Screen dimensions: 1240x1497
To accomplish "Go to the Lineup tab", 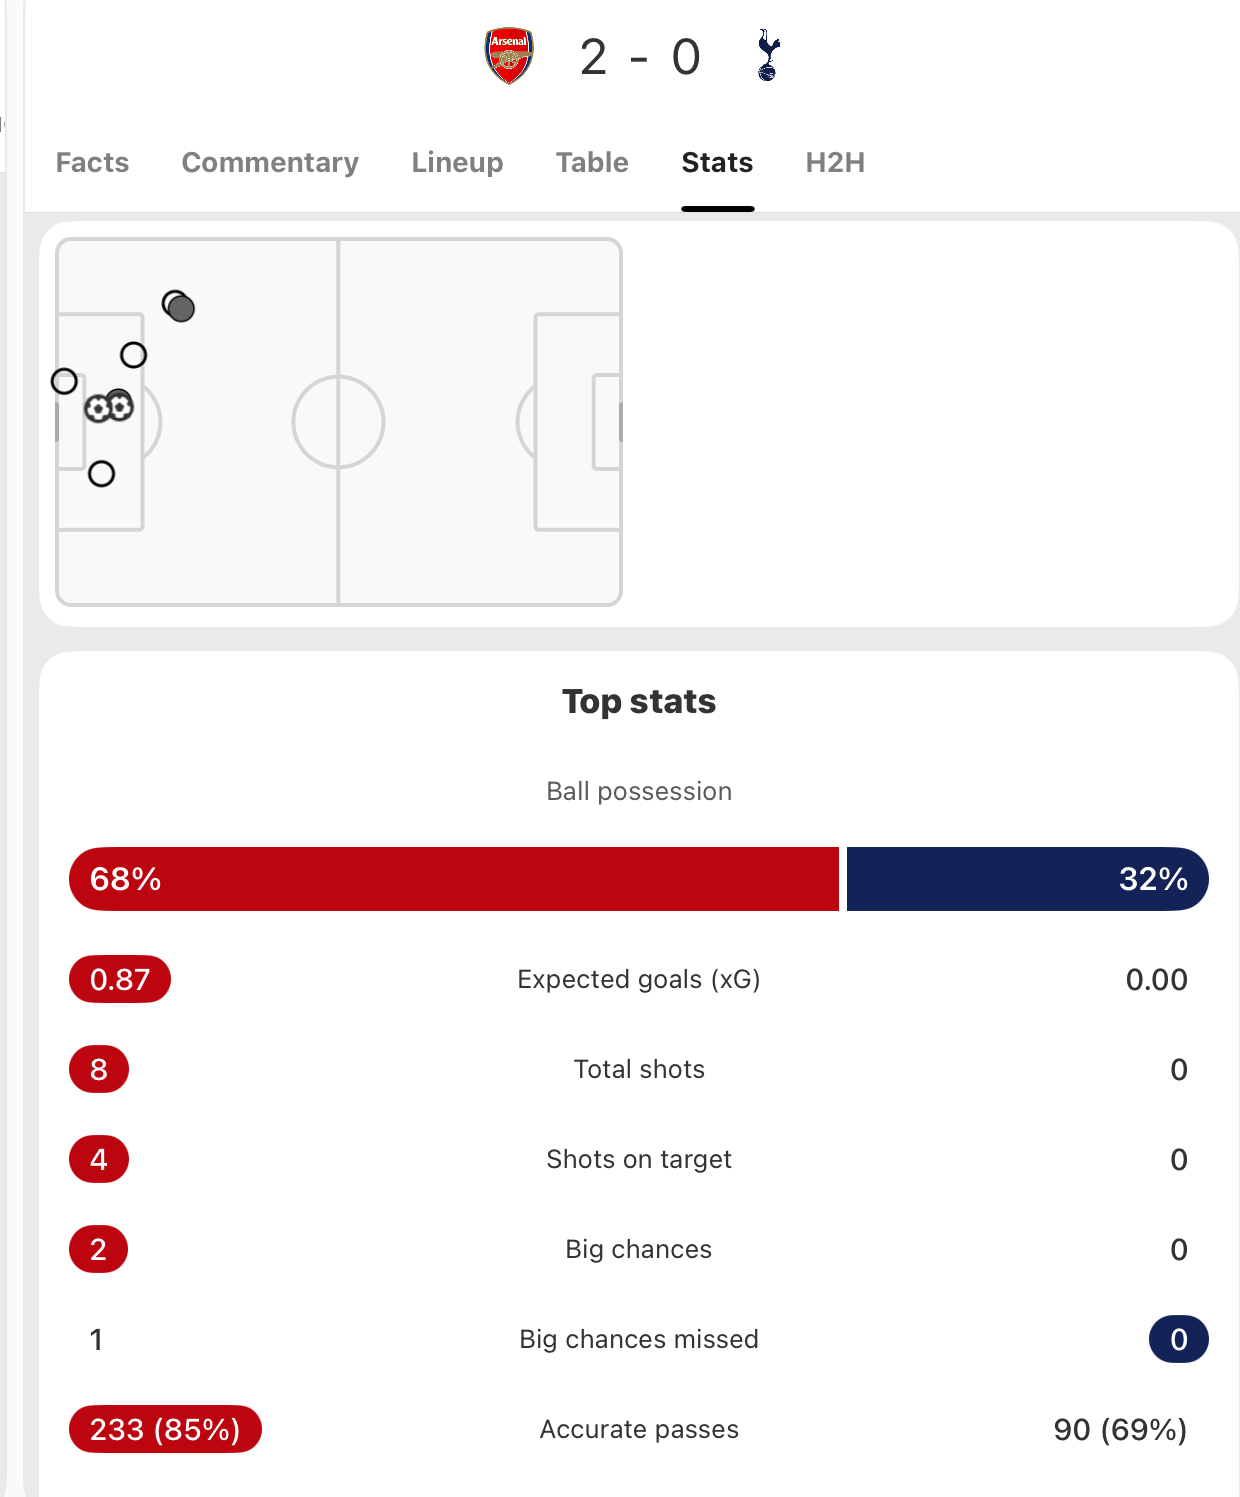I will tap(457, 162).
